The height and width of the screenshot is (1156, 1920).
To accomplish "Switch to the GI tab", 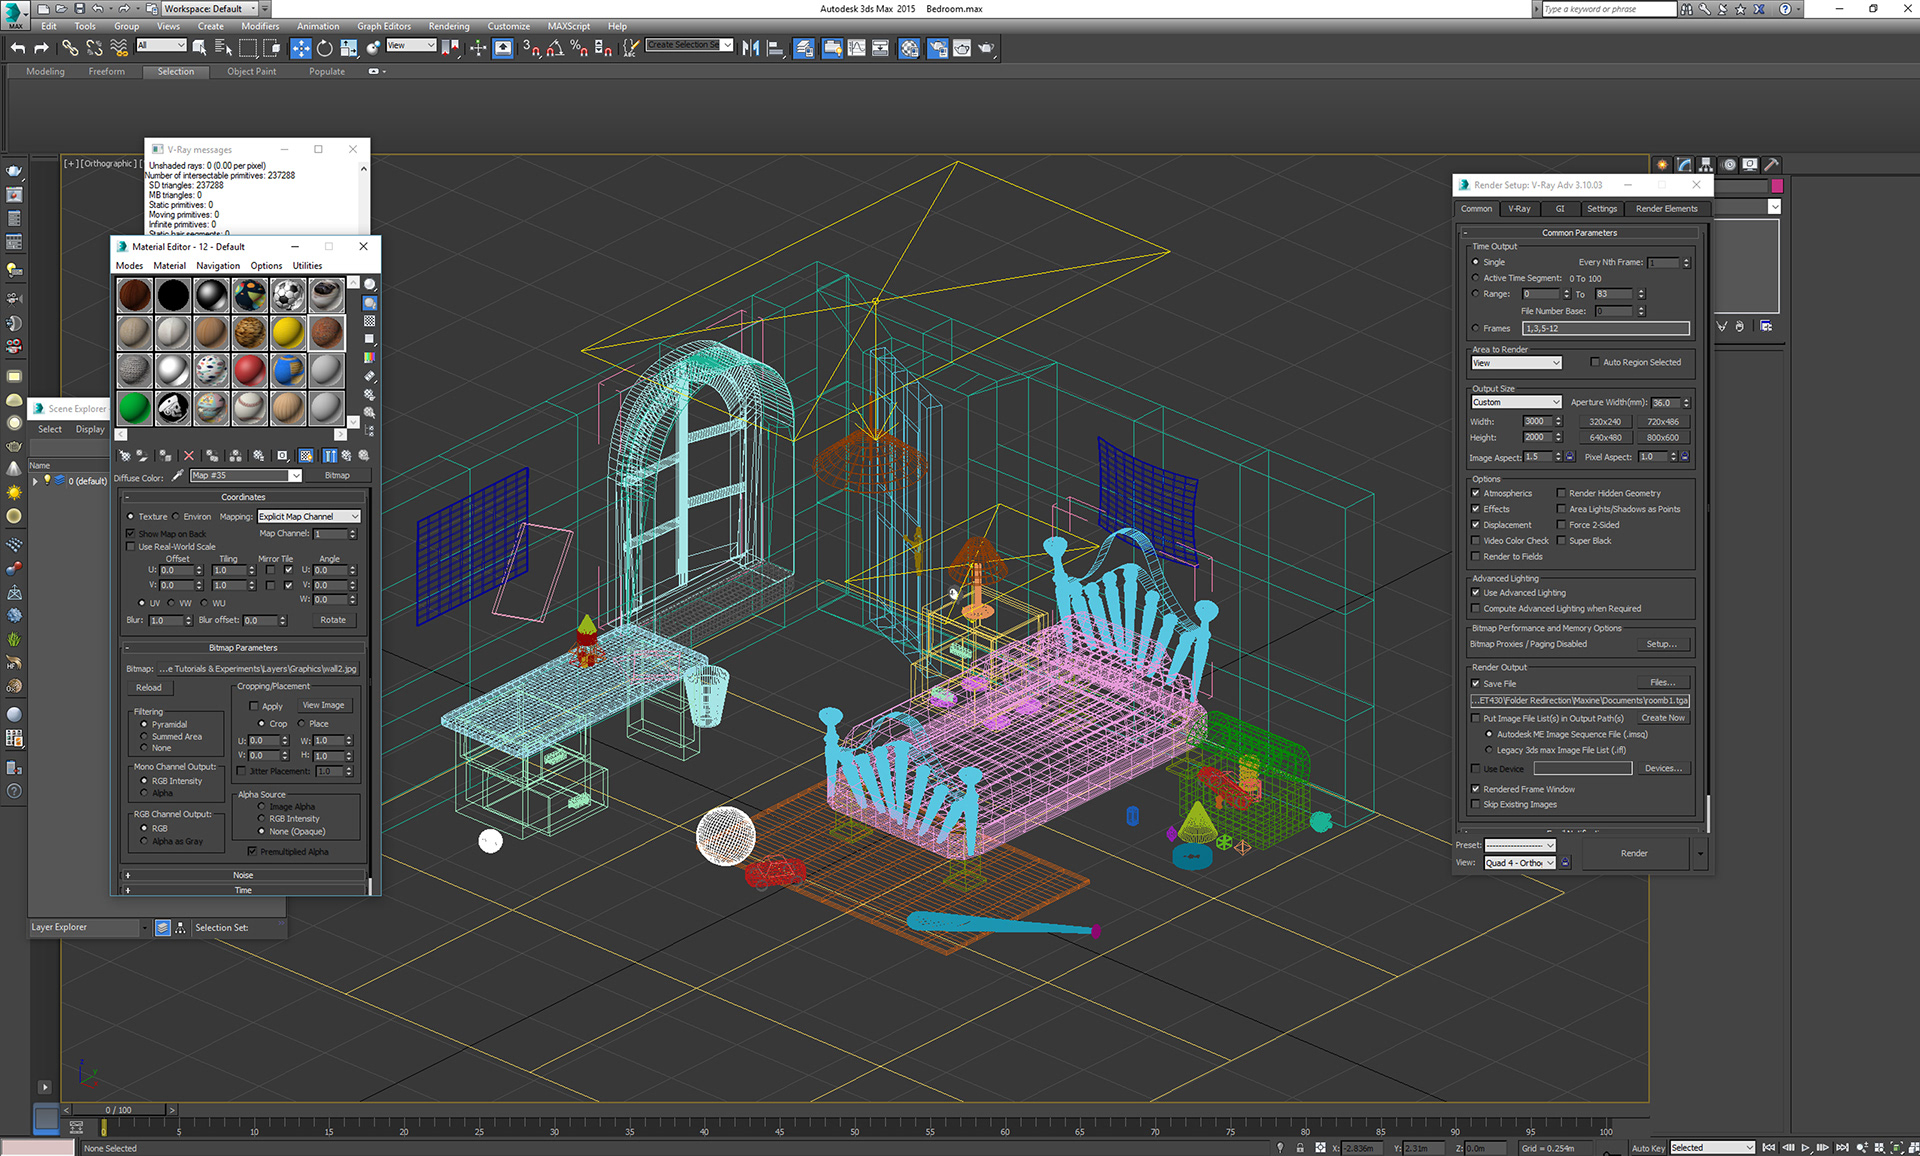I will 1560,209.
